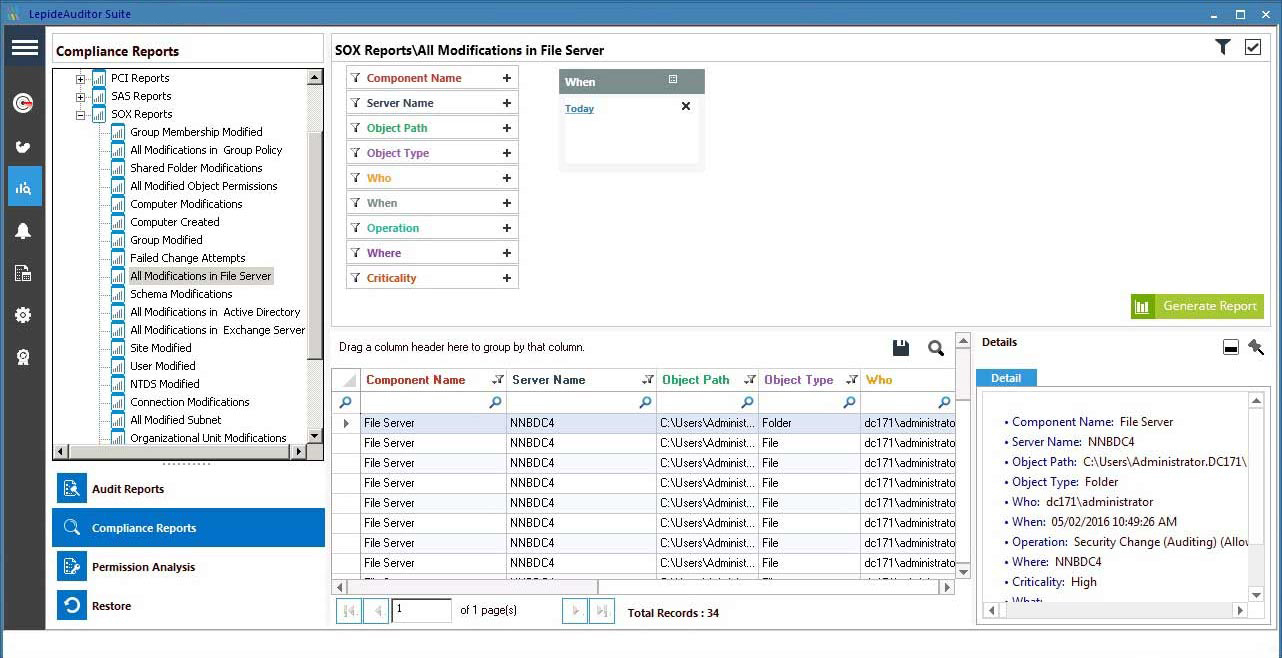Open the document list icon in sidebar

pyautogui.click(x=23, y=273)
